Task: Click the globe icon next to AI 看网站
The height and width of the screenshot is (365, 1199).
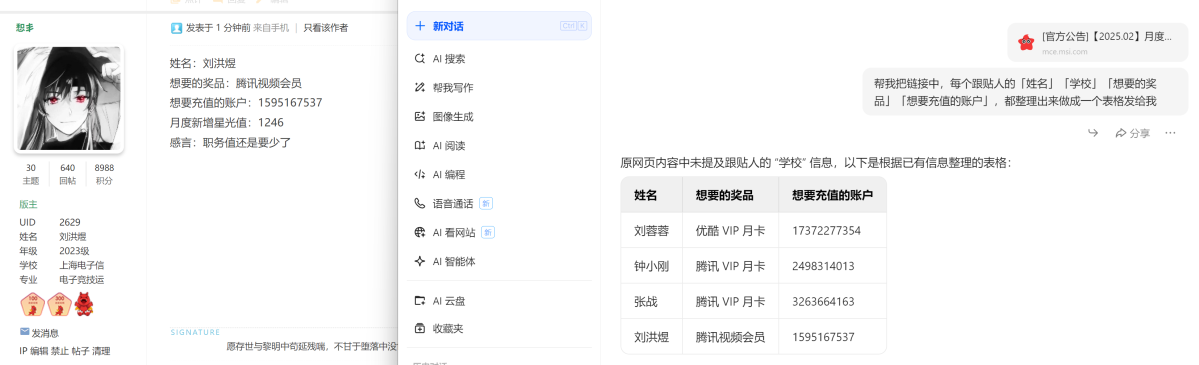Action: tap(419, 233)
